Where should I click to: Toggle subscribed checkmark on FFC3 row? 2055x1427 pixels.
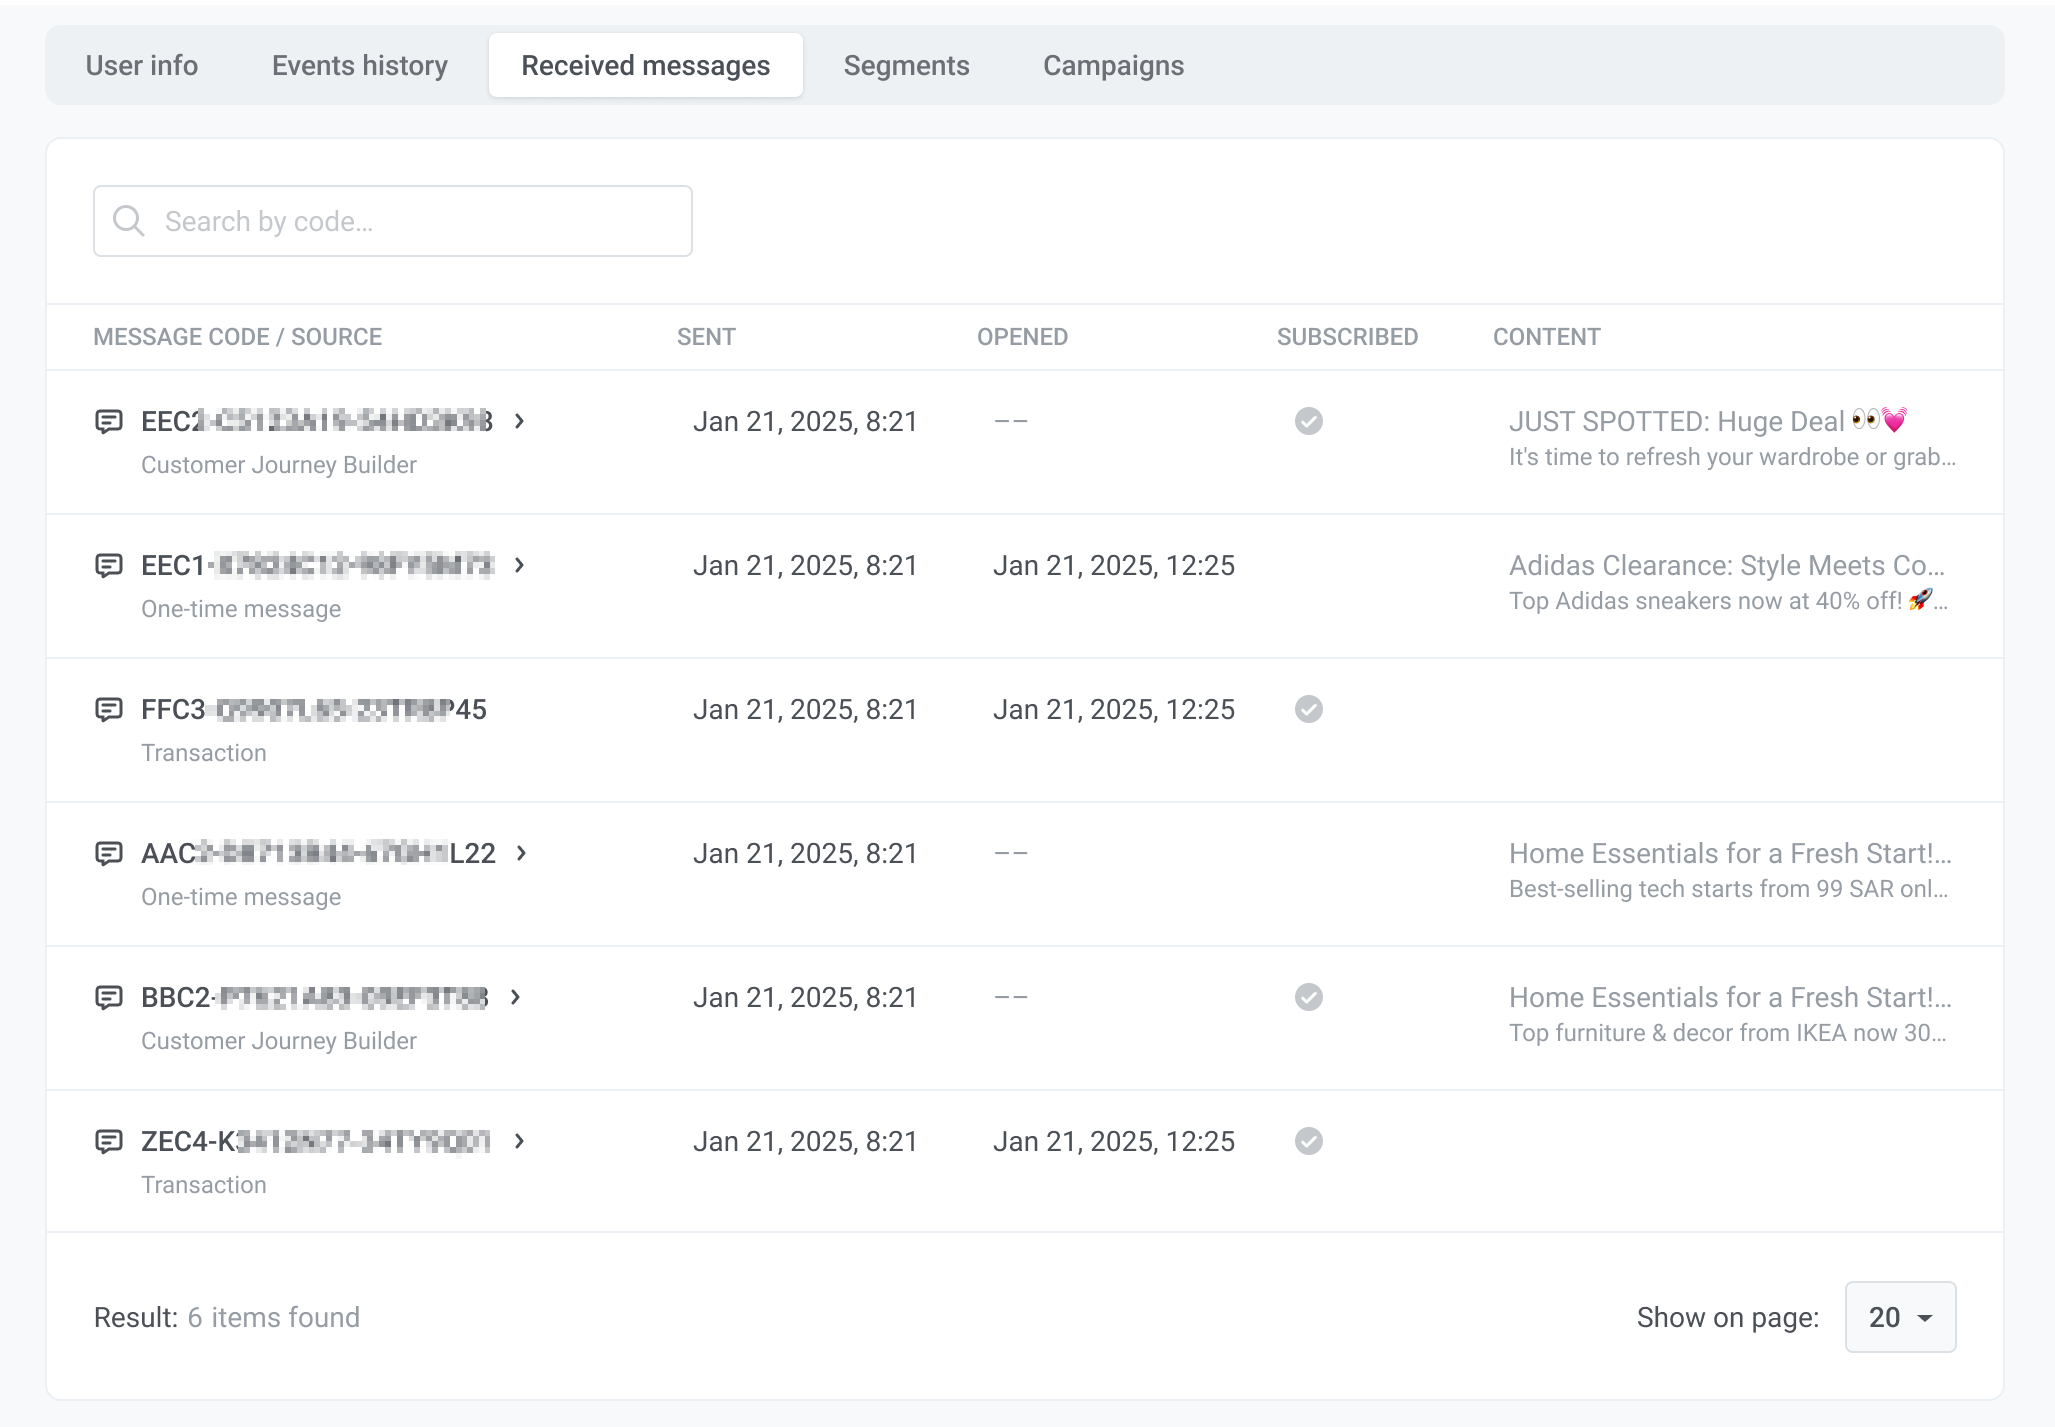tap(1309, 707)
